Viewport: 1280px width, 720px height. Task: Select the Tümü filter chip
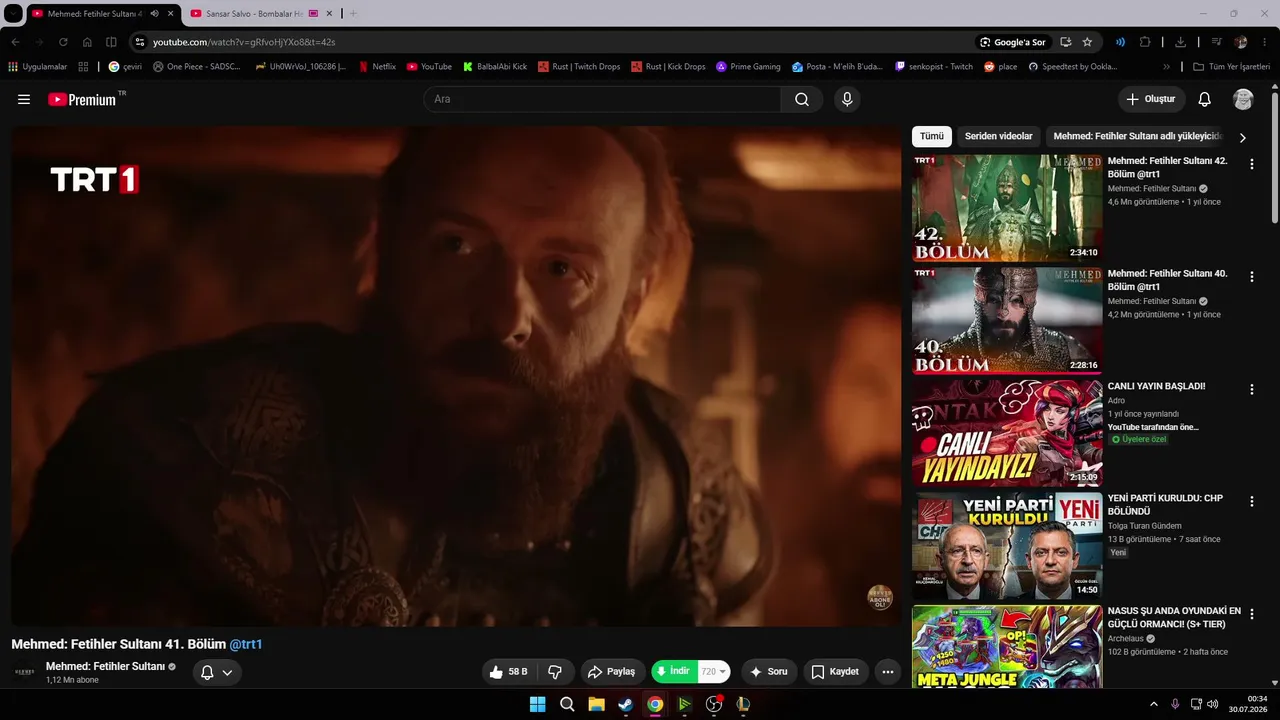click(x=932, y=136)
